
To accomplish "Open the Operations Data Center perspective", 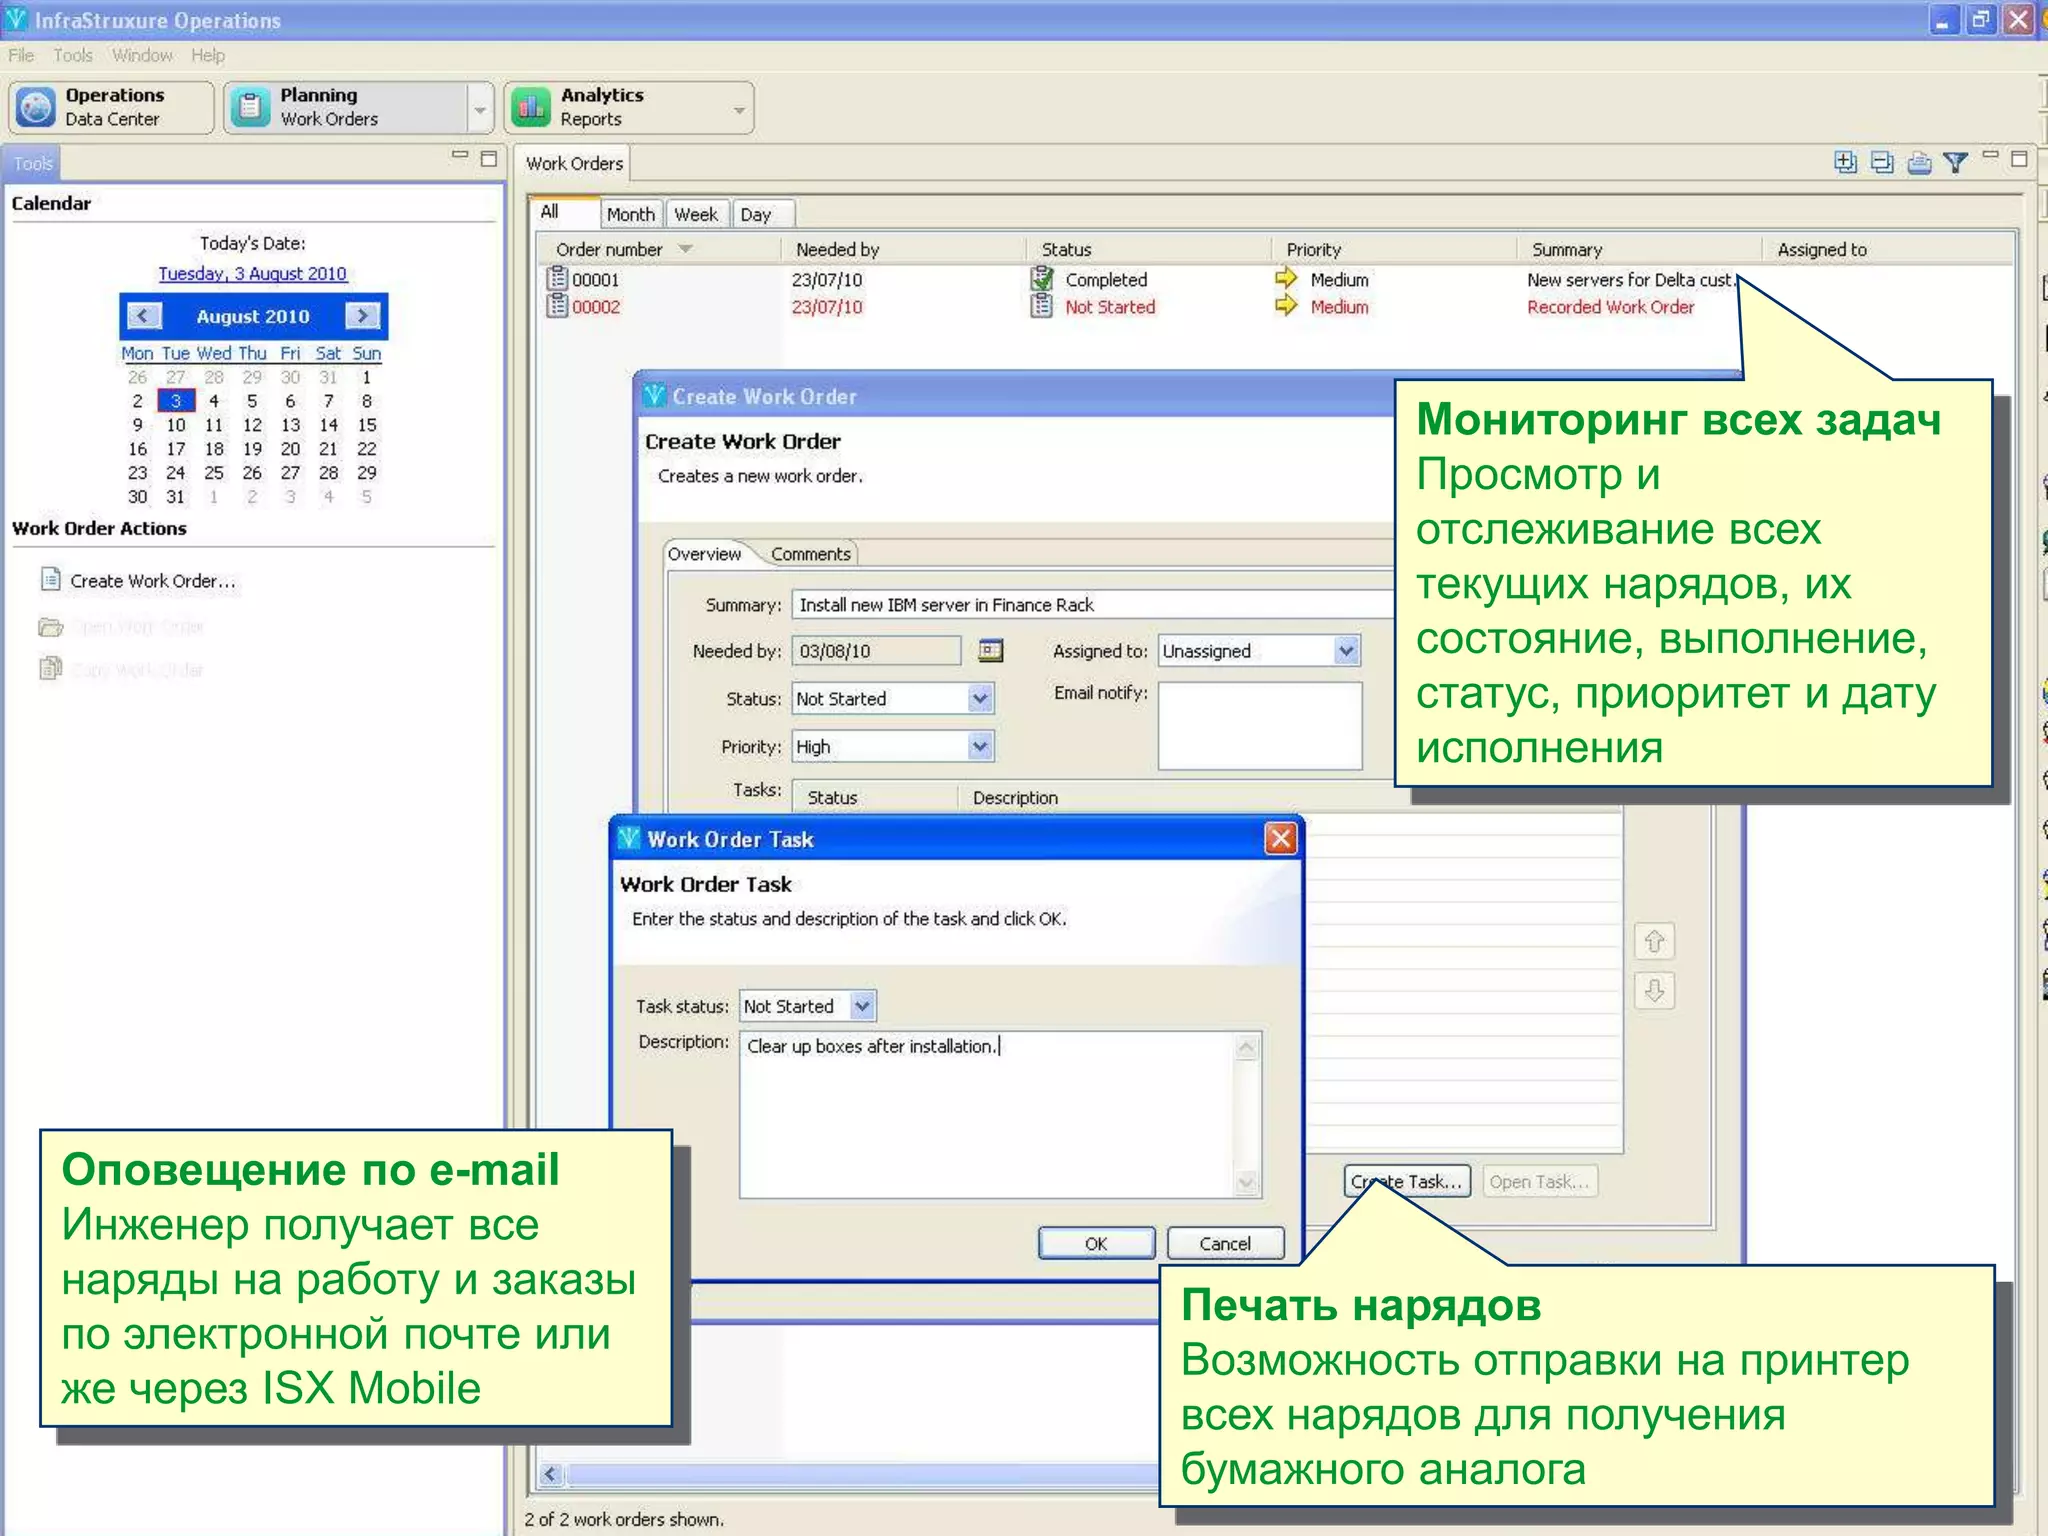I will (x=111, y=107).
